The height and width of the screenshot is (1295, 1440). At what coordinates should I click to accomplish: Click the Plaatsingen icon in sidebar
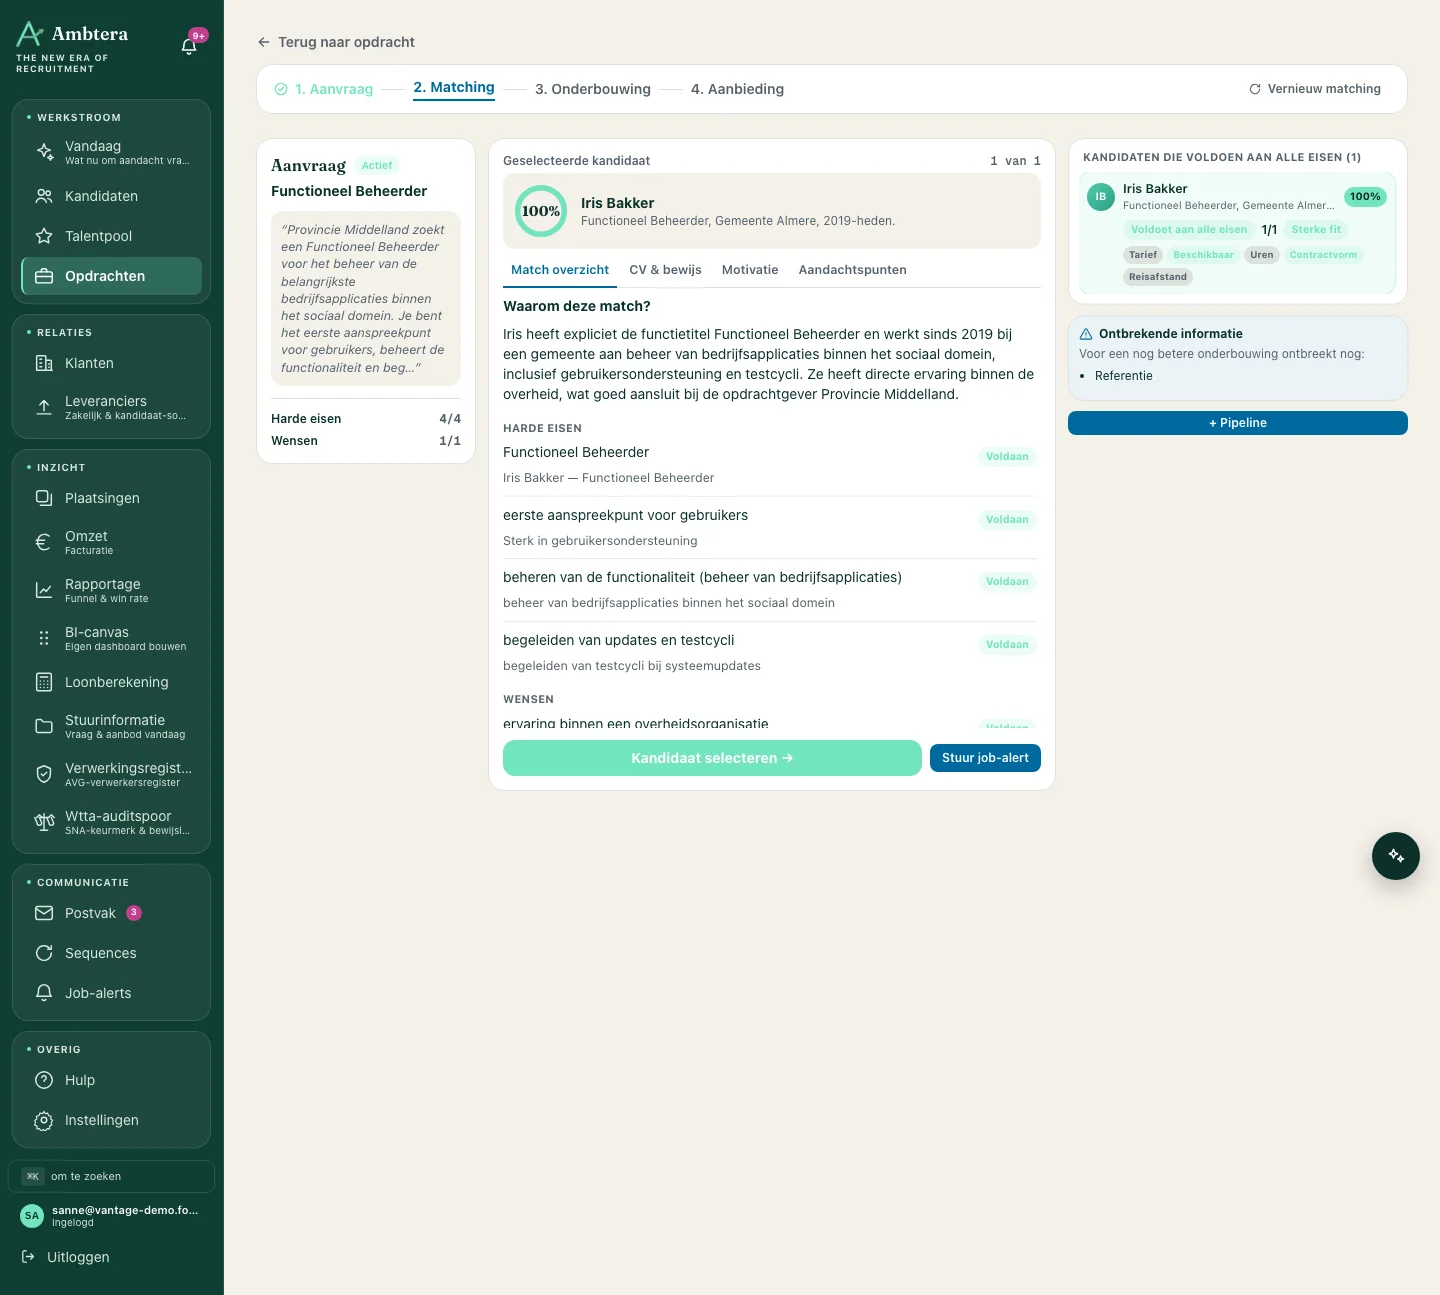pos(44,498)
